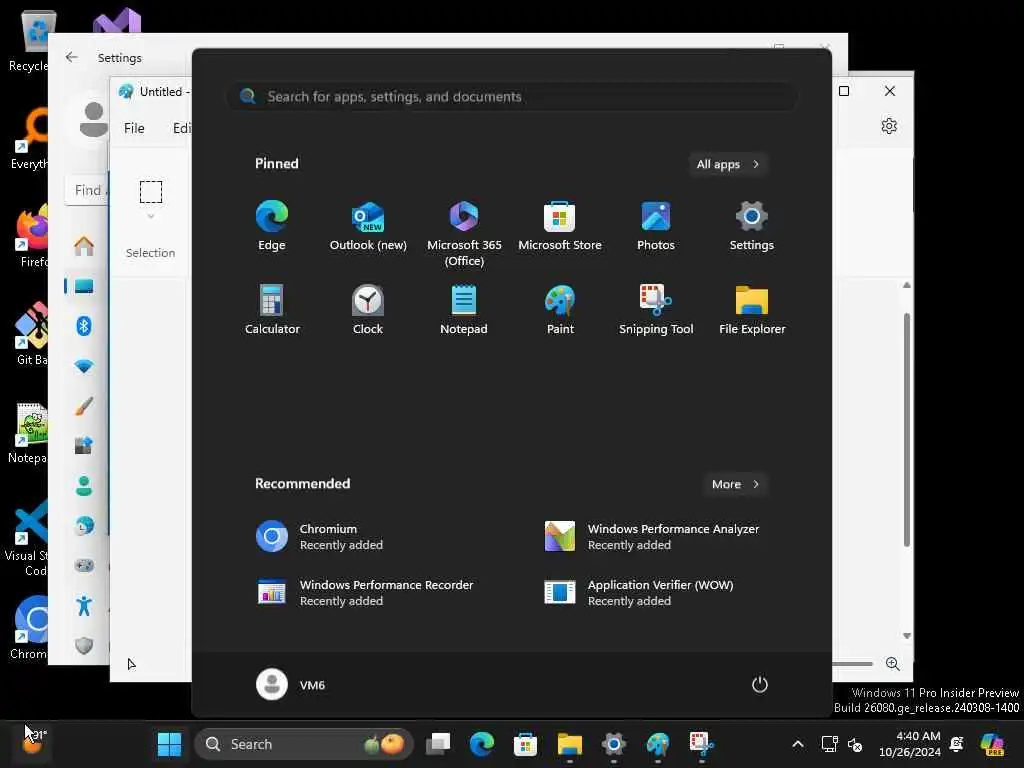Open File Explorer from pinned apps
Image resolution: width=1024 pixels, height=768 pixels.
752,310
